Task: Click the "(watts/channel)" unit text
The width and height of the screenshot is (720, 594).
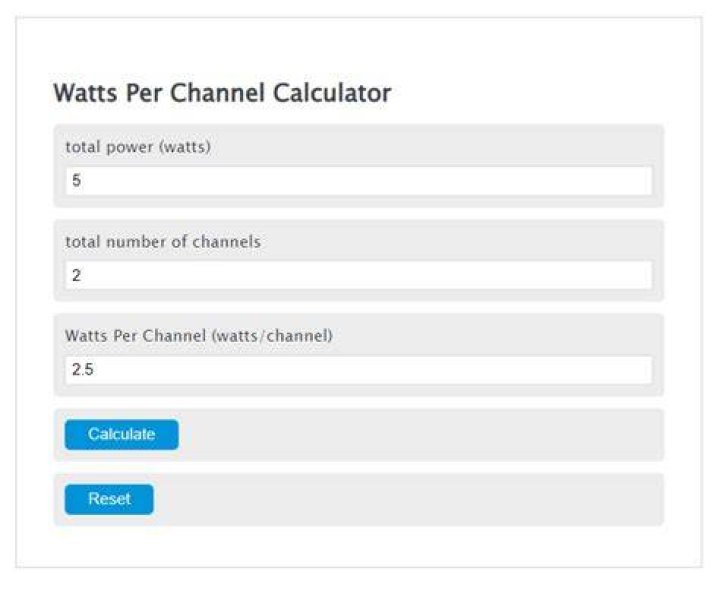Action: (272, 336)
